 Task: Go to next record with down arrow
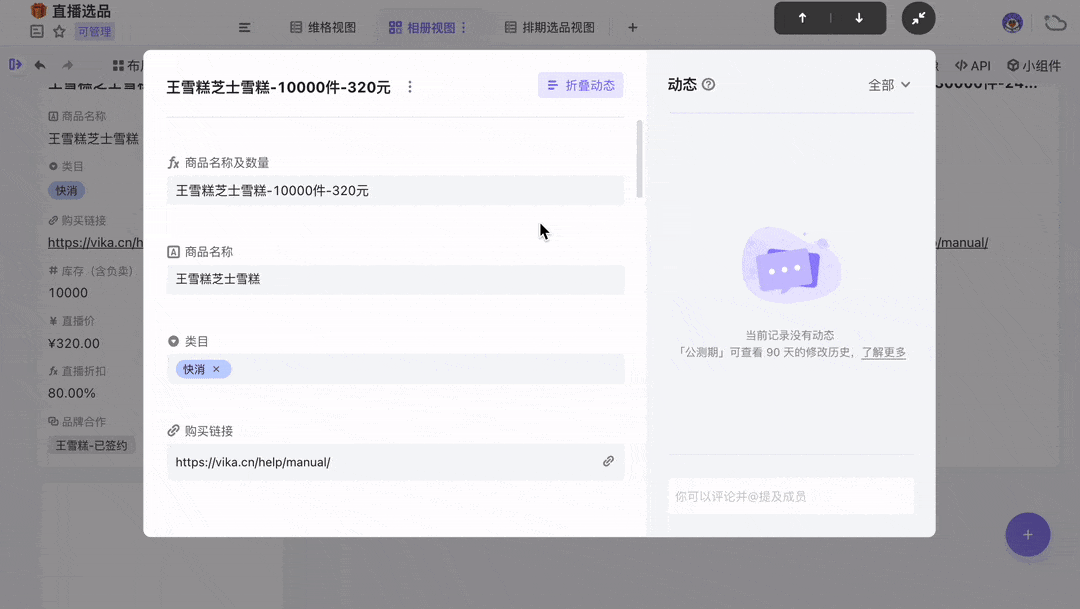point(859,19)
